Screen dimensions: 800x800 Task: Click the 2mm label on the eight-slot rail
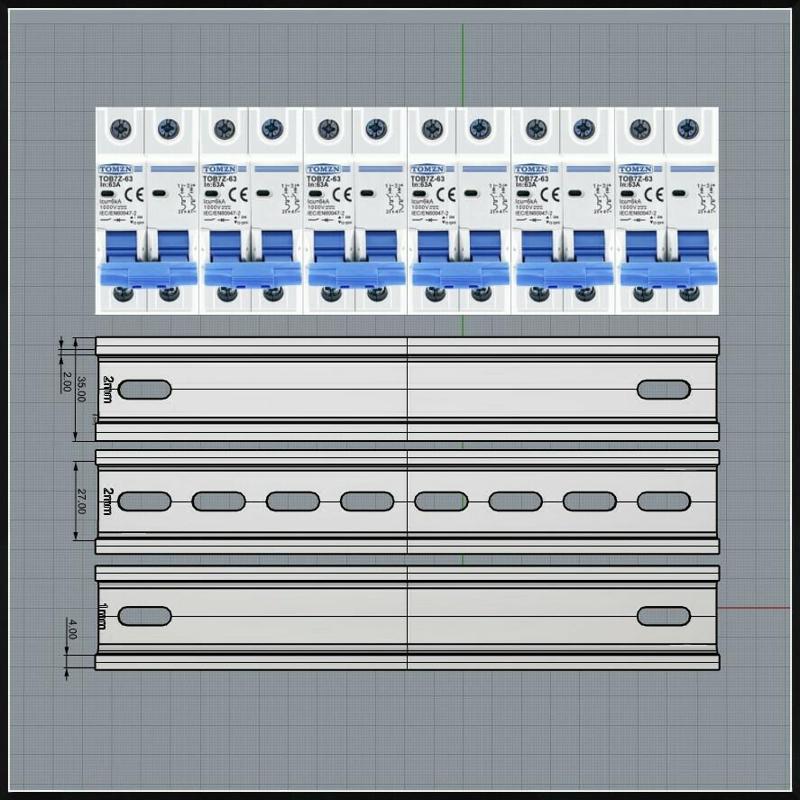coord(108,501)
